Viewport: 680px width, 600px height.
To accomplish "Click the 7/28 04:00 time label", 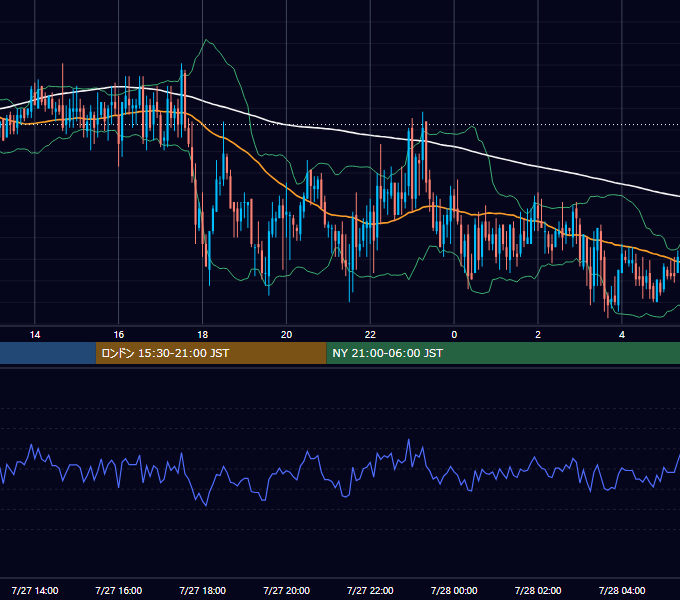I will 622,590.
